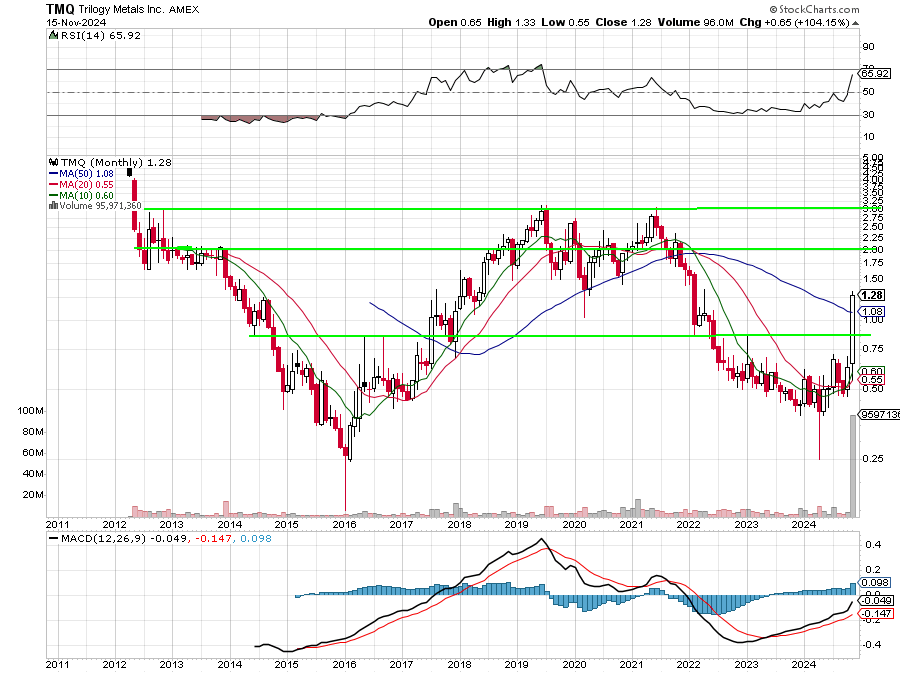900x673 pixels.
Task: Click the 0.098 MACD histogram axis tag
Action: pyautogui.click(x=873, y=583)
